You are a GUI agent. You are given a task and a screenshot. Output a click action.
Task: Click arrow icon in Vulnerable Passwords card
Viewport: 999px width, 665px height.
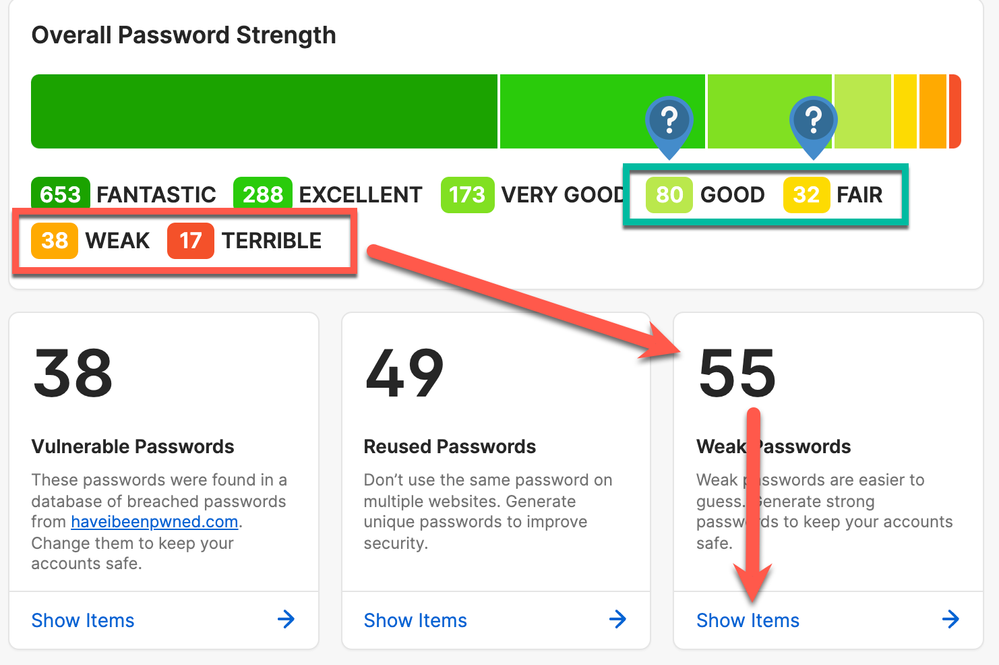[286, 620]
